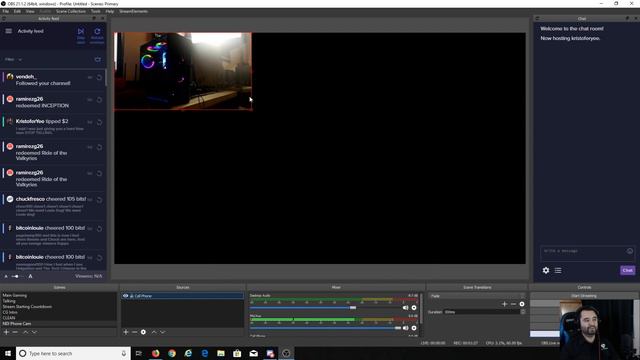Click the Mixer panel scrollbar
The height and width of the screenshot is (360, 640).
coord(422,309)
